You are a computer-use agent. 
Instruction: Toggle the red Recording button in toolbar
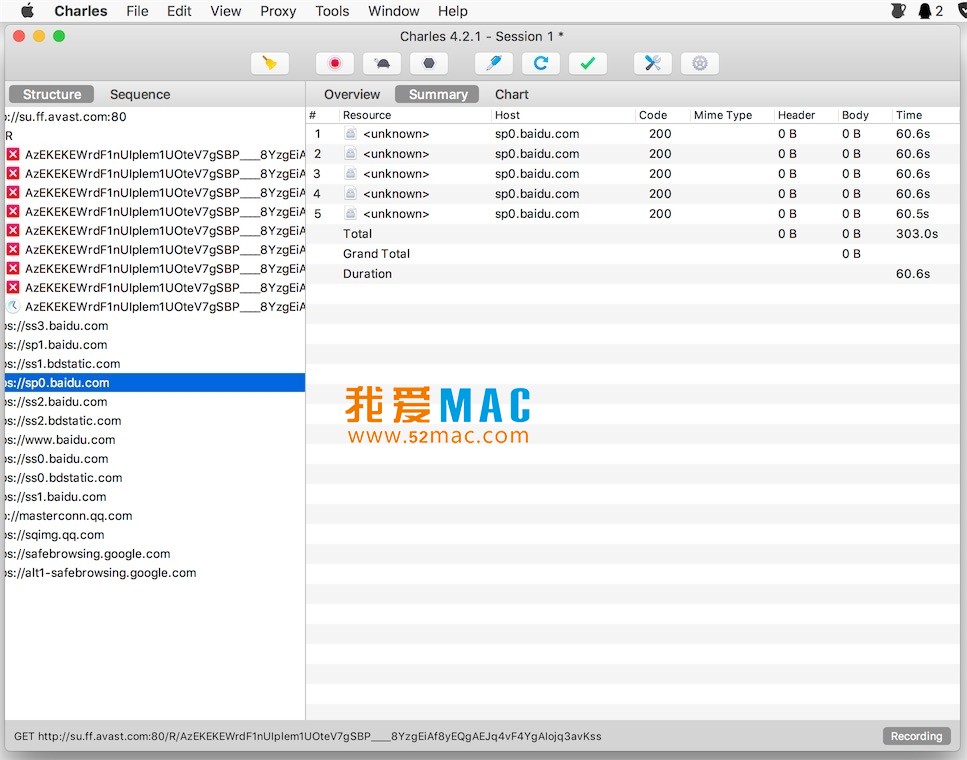pos(334,63)
